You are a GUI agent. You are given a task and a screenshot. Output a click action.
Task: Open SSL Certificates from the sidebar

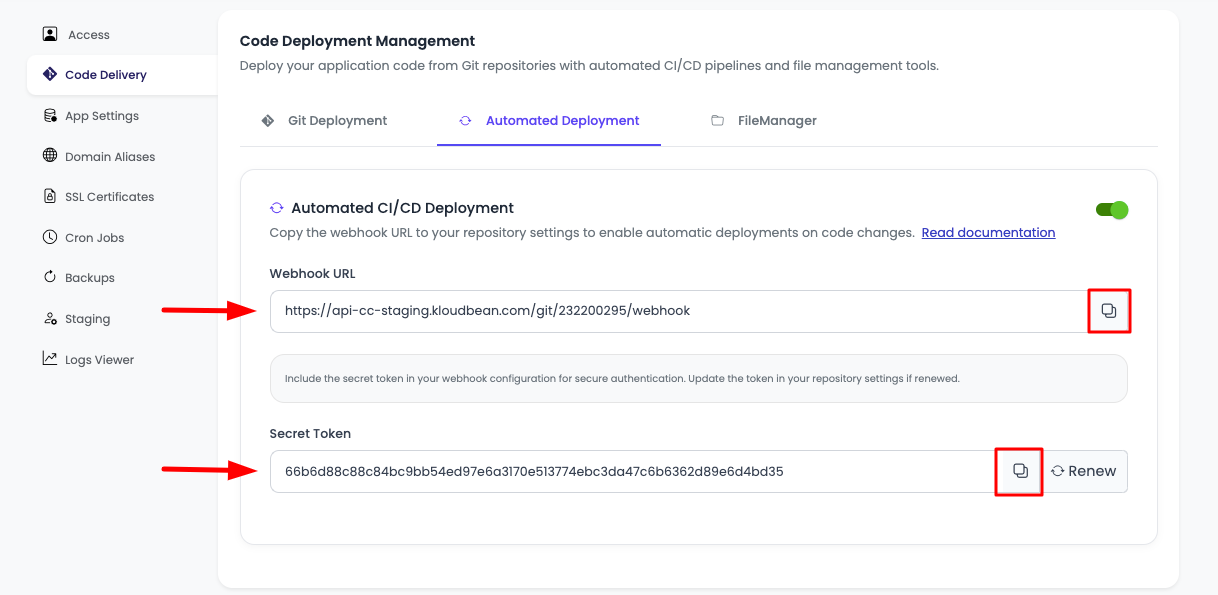click(x=110, y=196)
